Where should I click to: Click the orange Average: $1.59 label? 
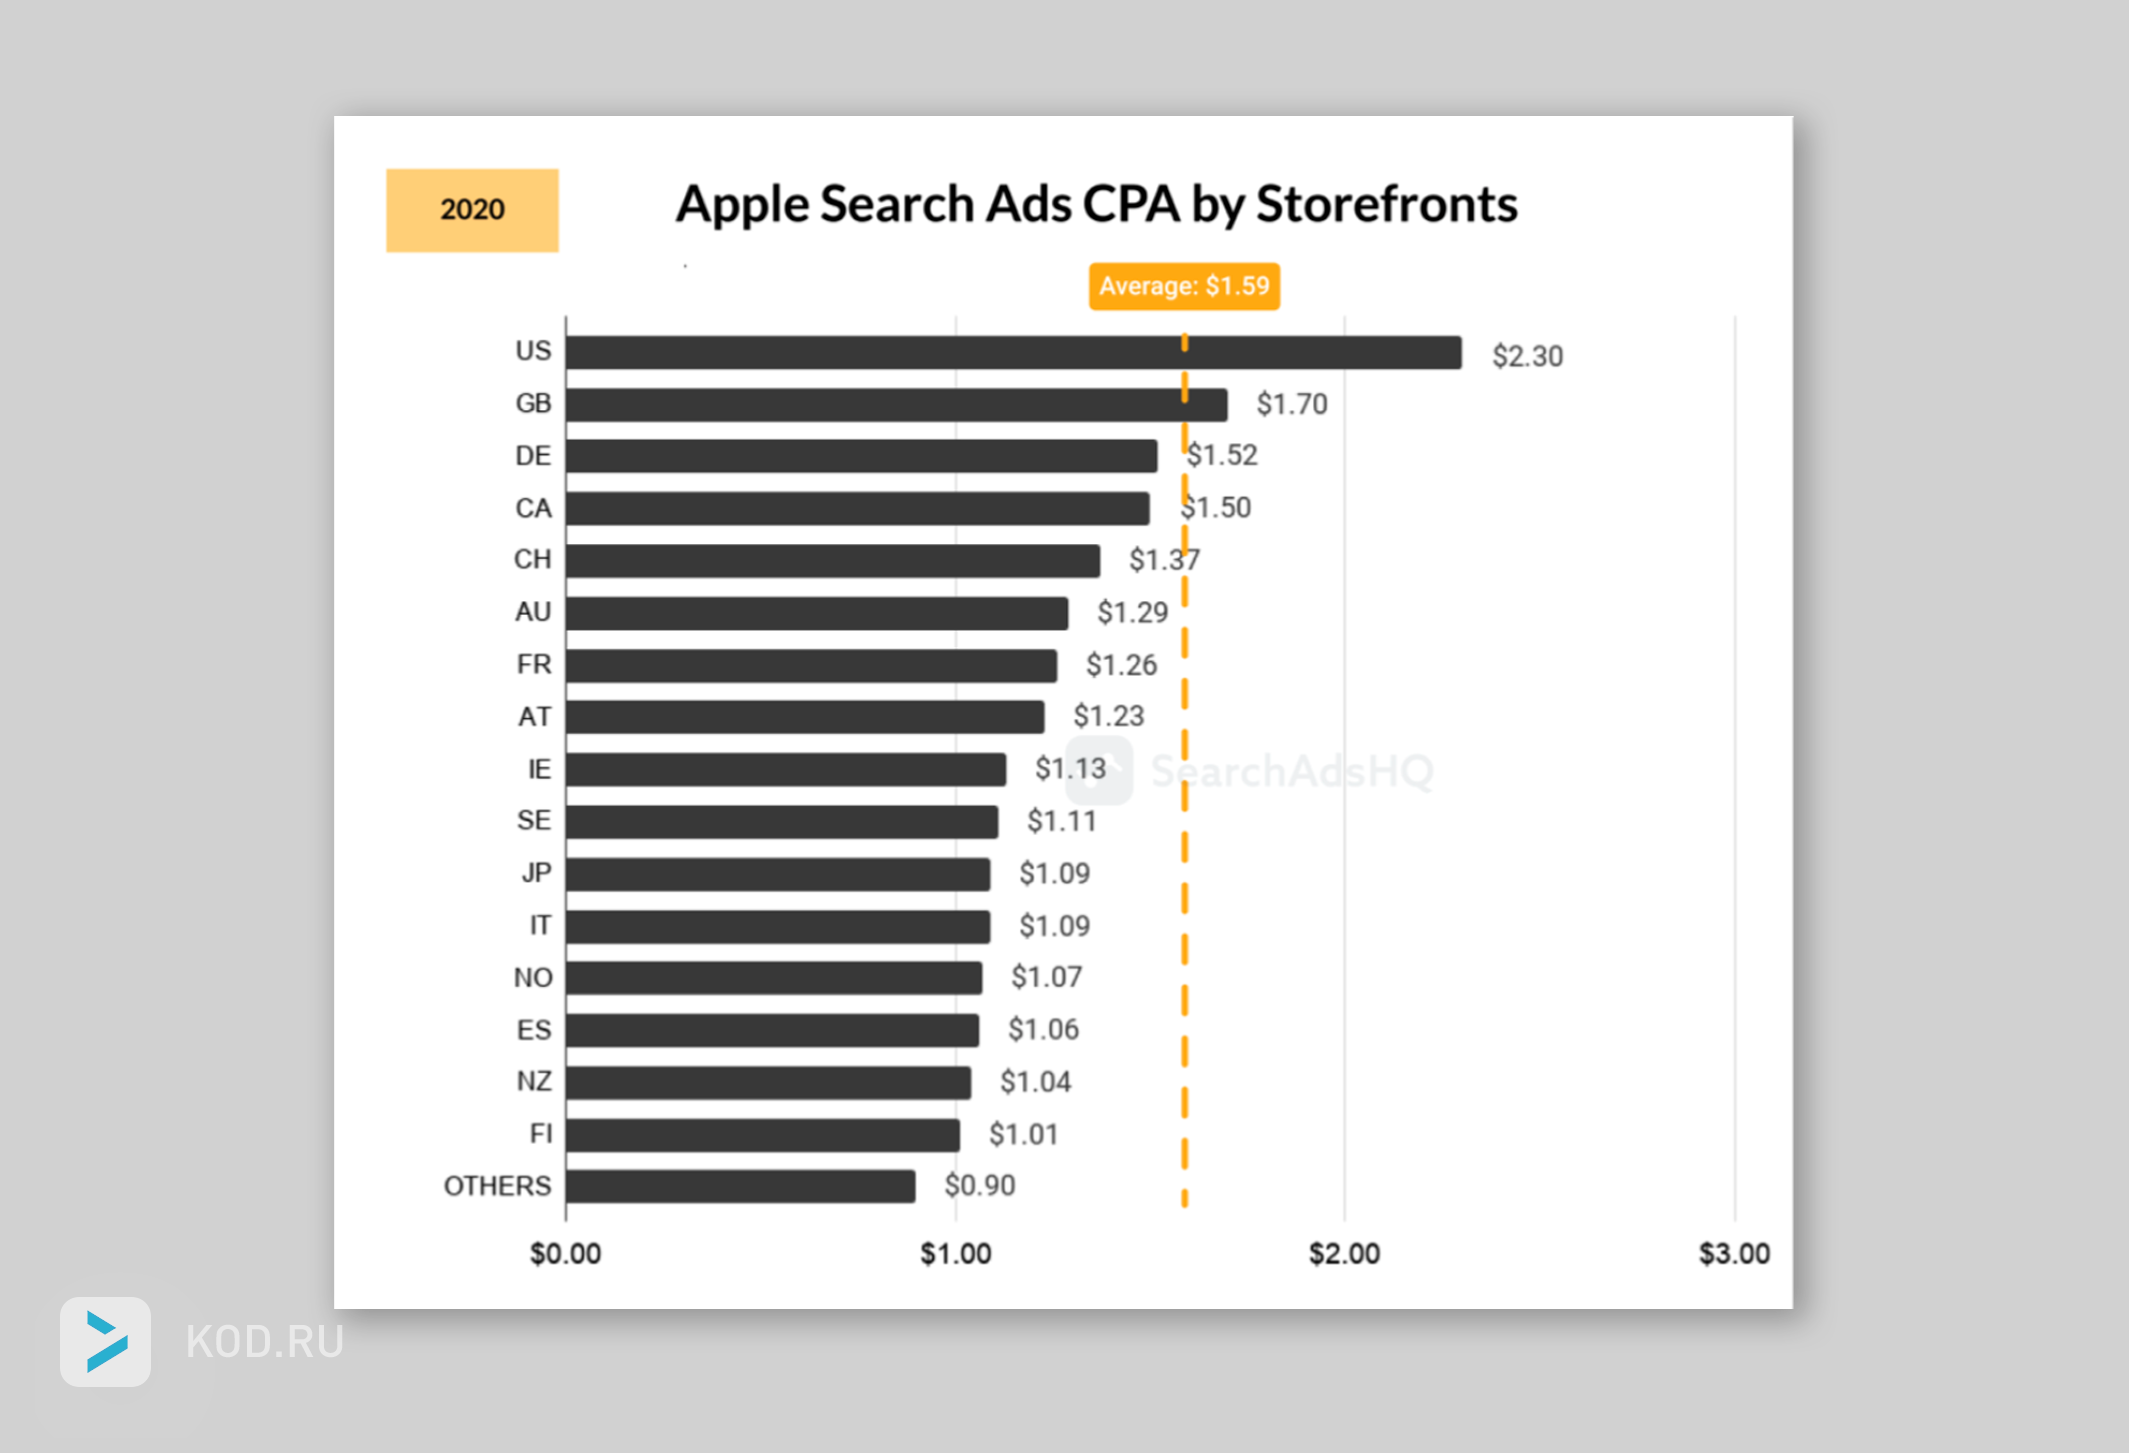1184,287
